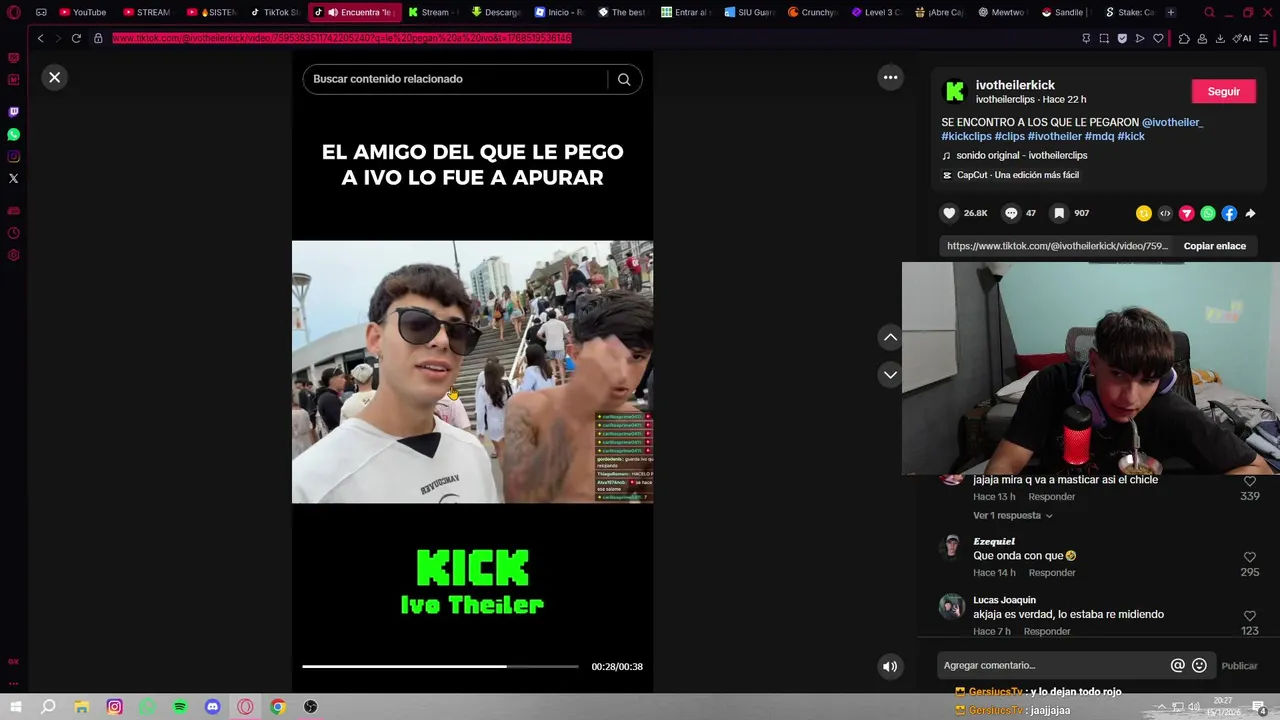Open the @ivotheiler_ mention link
This screenshot has width=1280, height=720.
1172,122
